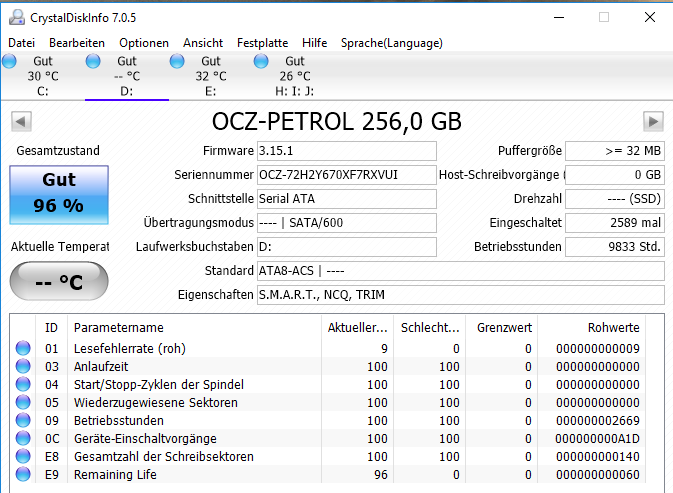Click the blue status orb for drive C:
Image resolution: width=673 pixels, height=493 pixels.
point(9,61)
